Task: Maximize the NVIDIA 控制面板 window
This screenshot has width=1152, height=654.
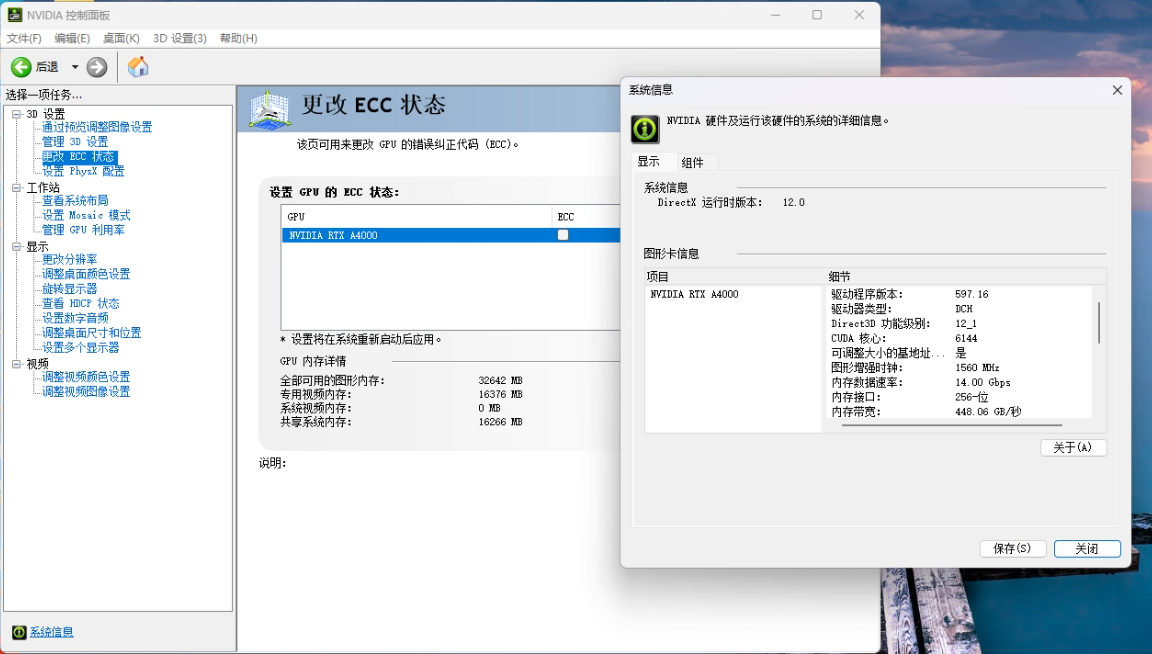Action: coord(817,15)
